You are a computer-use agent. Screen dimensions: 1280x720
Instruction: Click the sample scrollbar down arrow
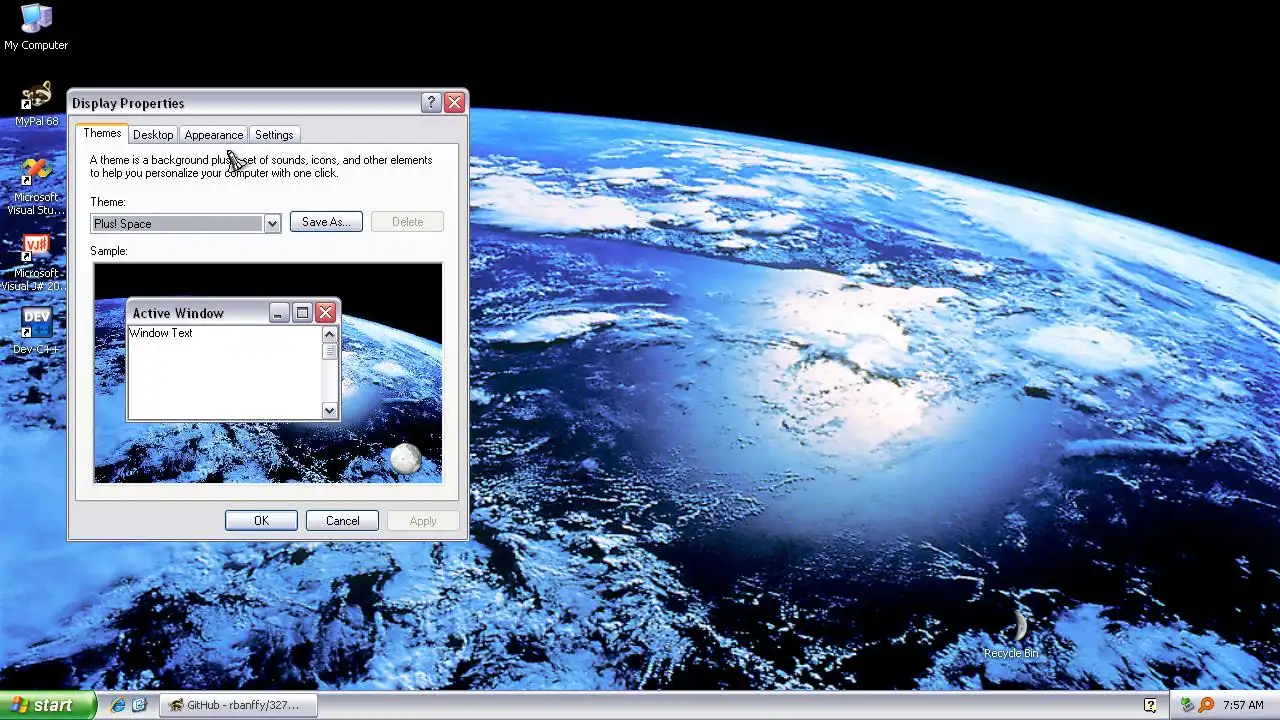pyautogui.click(x=329, y=410)
